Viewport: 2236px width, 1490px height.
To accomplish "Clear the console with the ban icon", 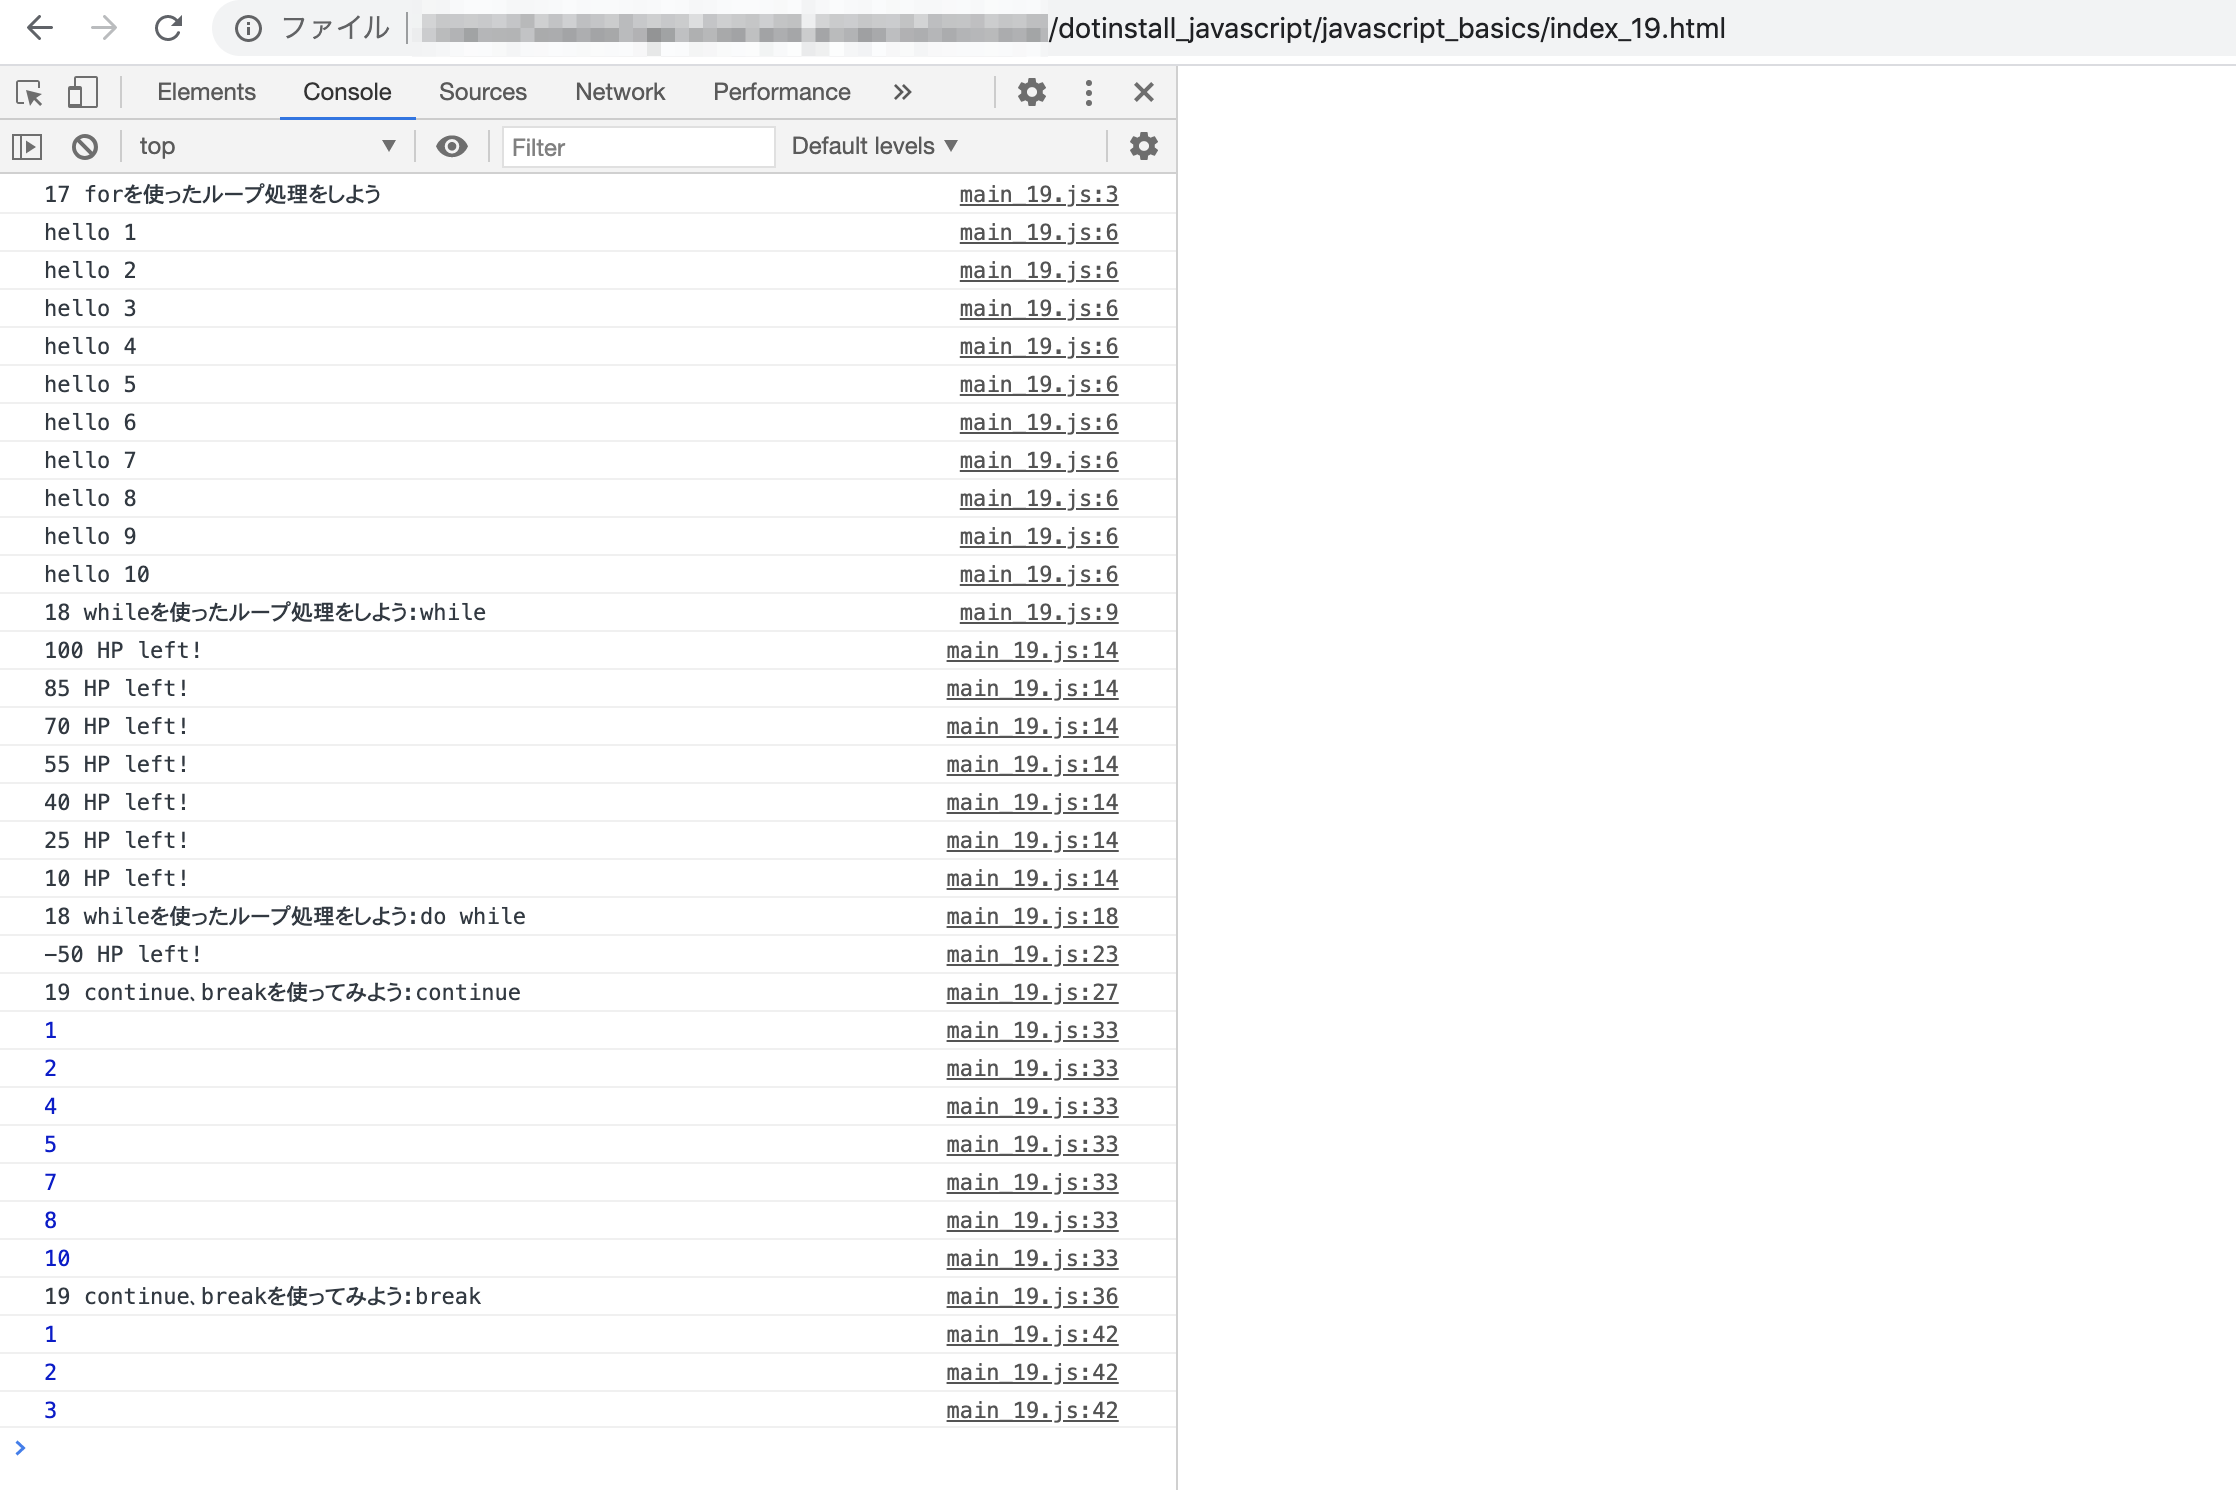I will (85, 147).
